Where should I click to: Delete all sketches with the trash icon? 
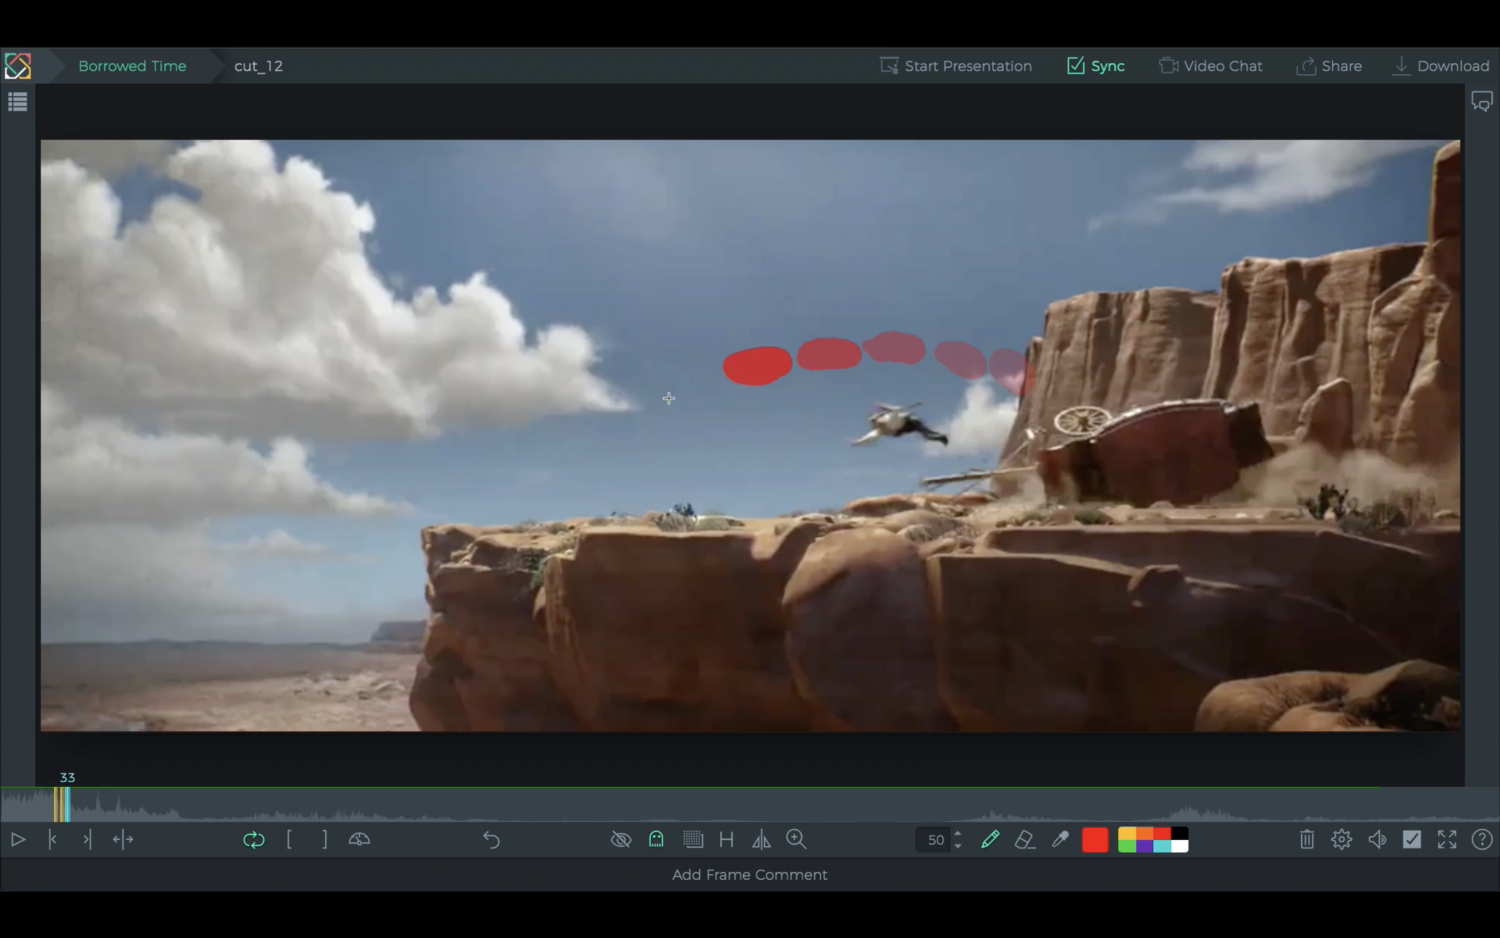point(1307,839)
